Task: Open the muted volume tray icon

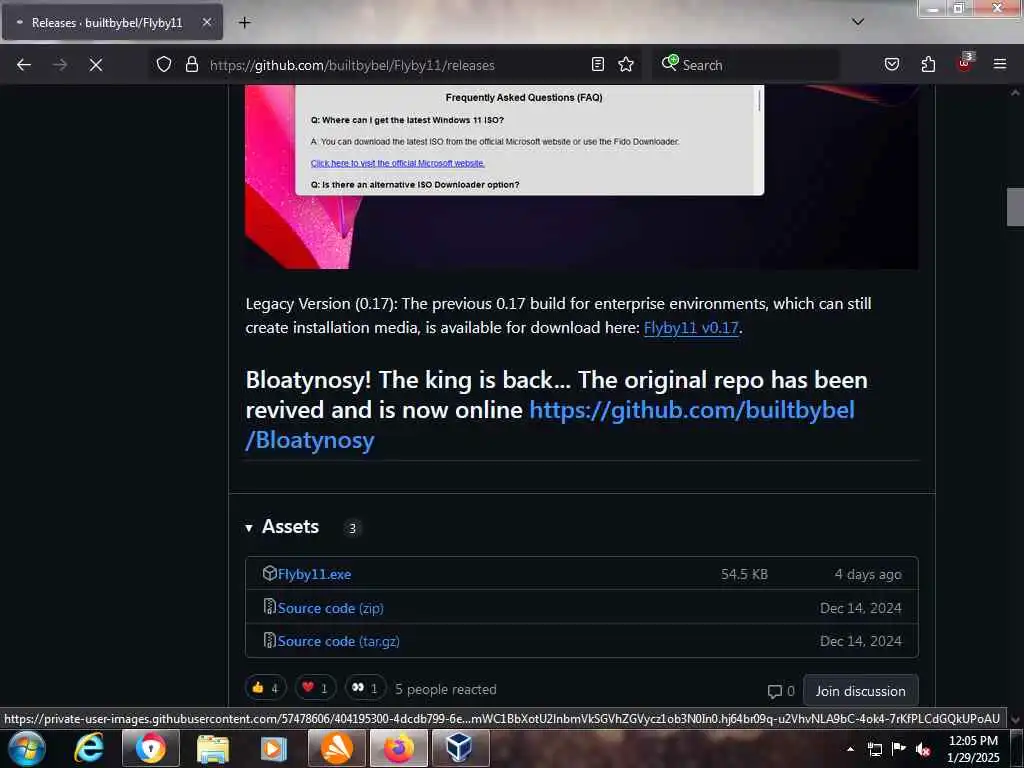Action: [923, 749]
